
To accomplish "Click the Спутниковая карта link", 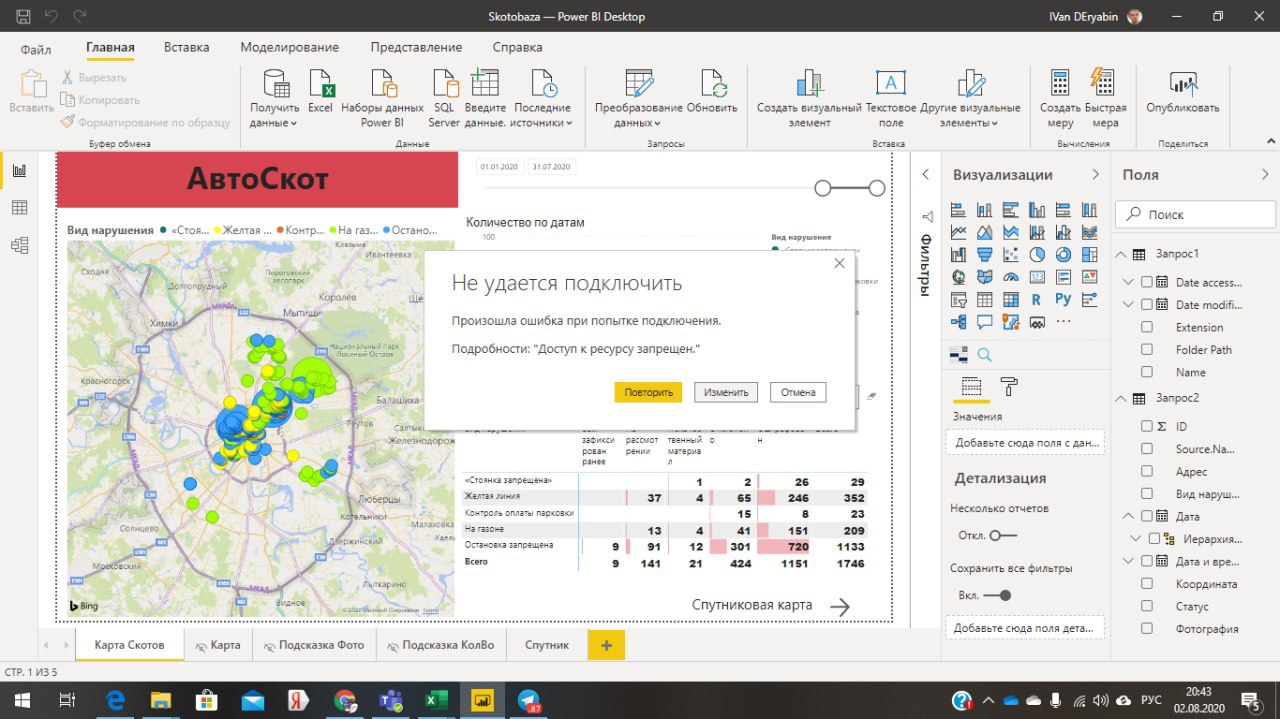I will click(x=752, y=605).
